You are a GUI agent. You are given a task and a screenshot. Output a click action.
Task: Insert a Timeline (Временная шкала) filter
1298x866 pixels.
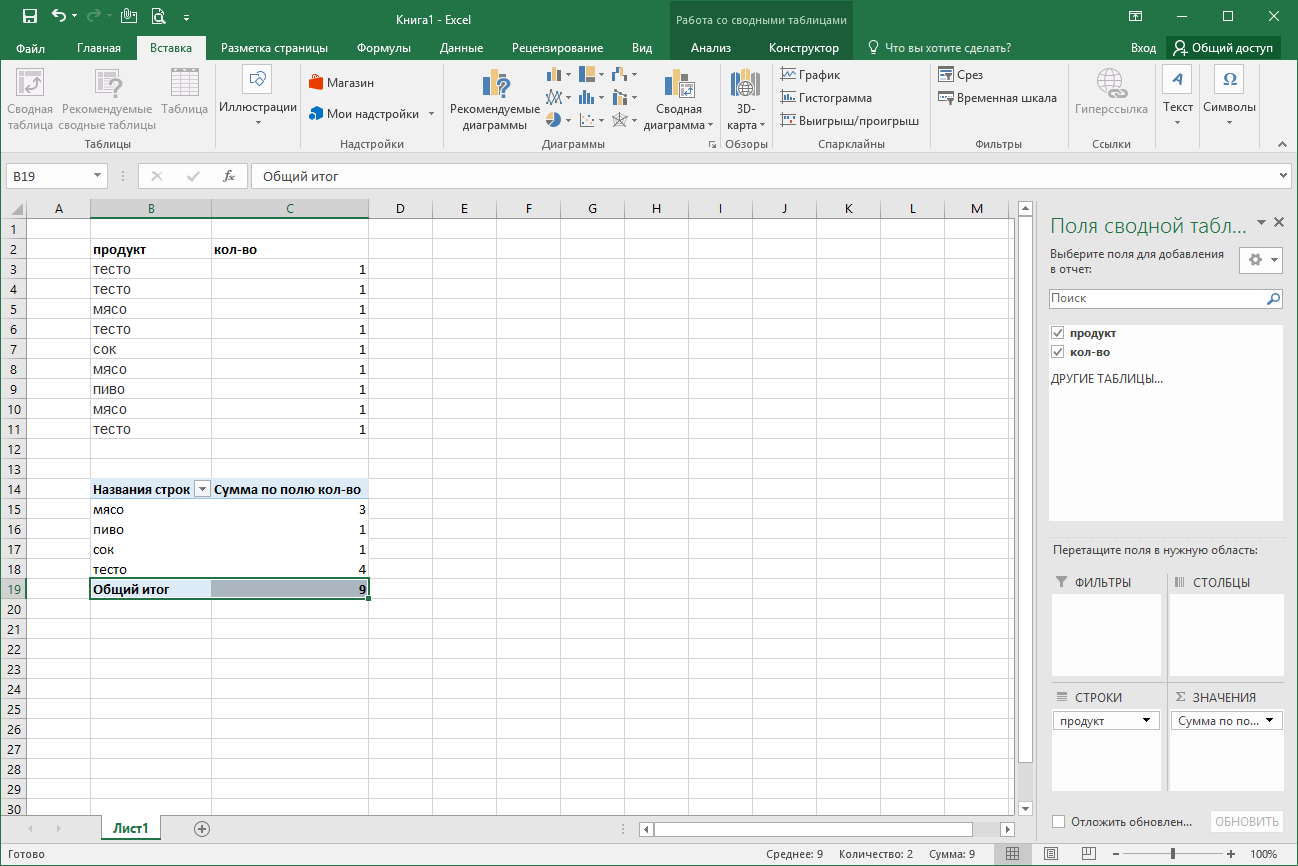pos(997,98)
